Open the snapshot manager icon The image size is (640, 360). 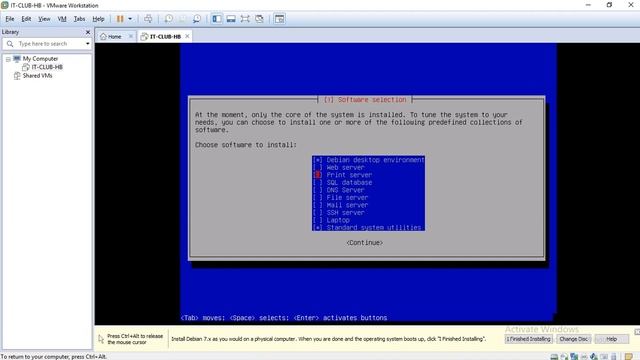pos(197,19)
